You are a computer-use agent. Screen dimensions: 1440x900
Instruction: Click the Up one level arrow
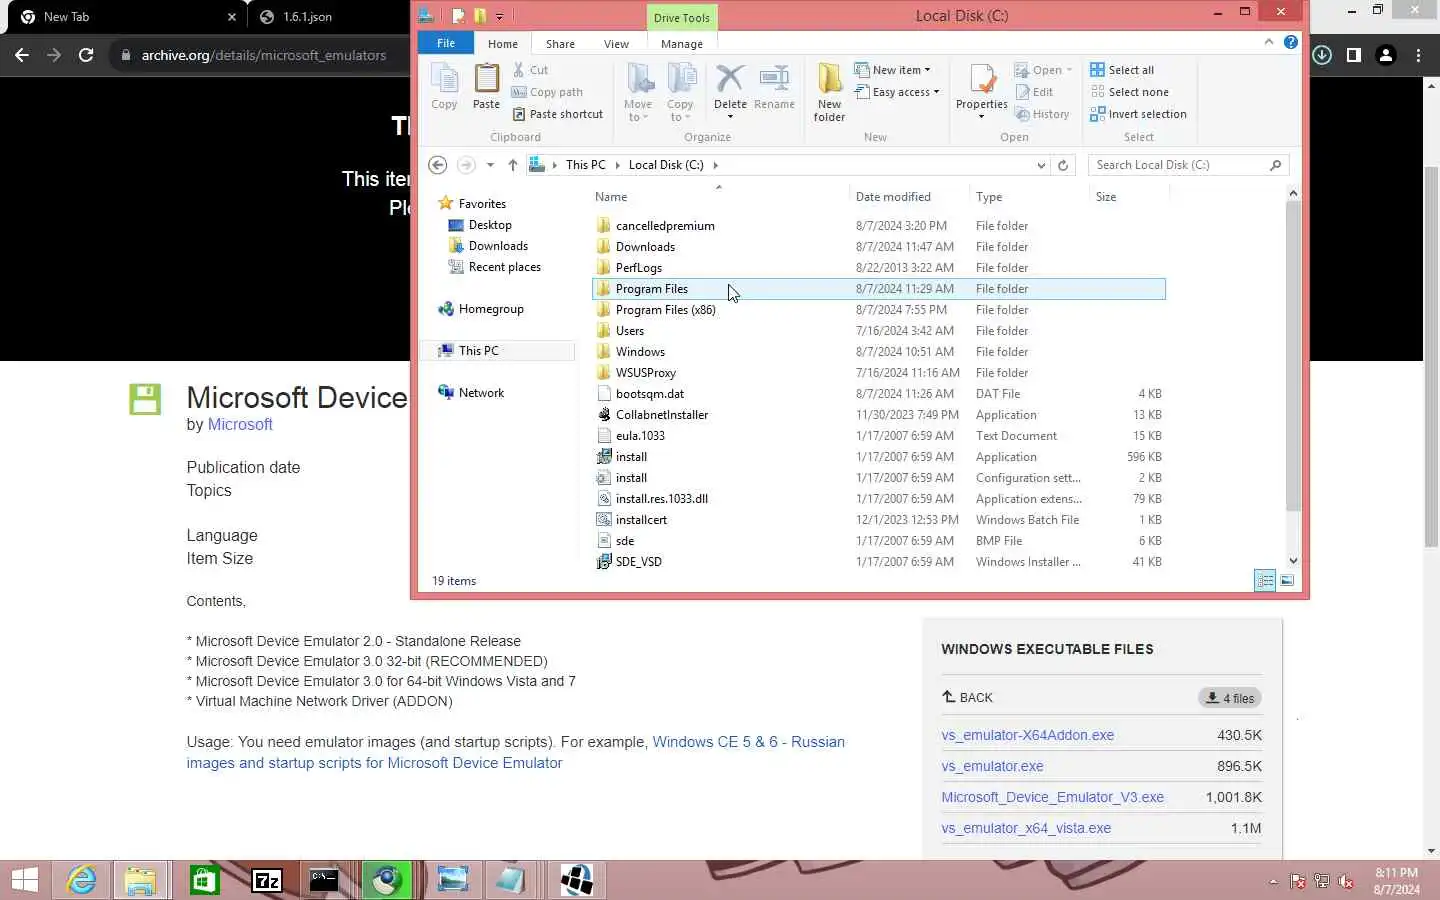(x=512, y=165)
